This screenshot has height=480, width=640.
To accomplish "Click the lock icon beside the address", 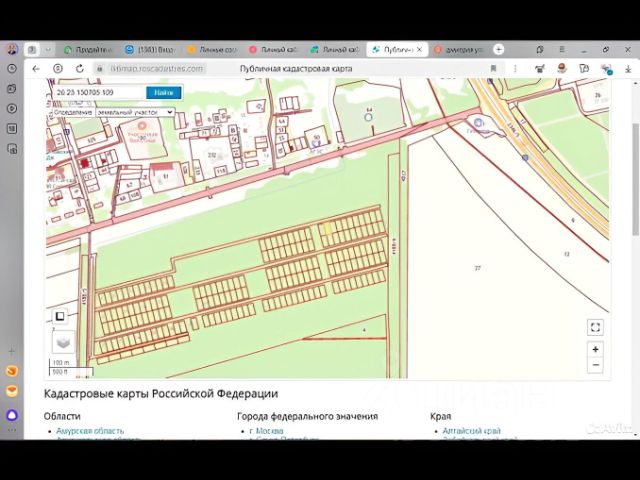I will pos(100,69).
